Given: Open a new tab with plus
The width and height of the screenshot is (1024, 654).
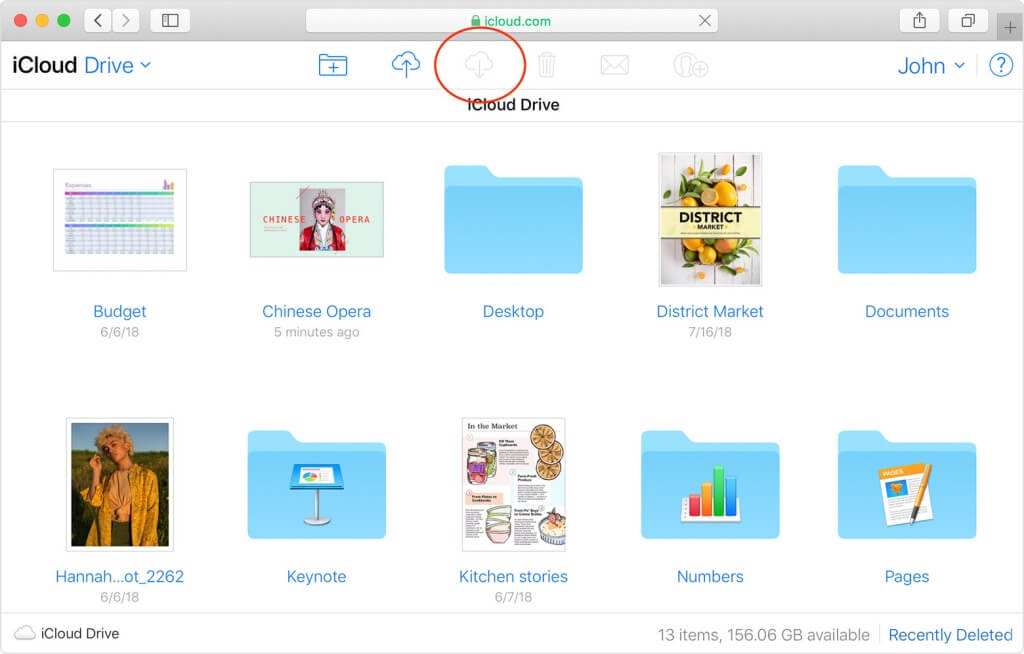Looking at the screenshot, I should coord(1010,27).
